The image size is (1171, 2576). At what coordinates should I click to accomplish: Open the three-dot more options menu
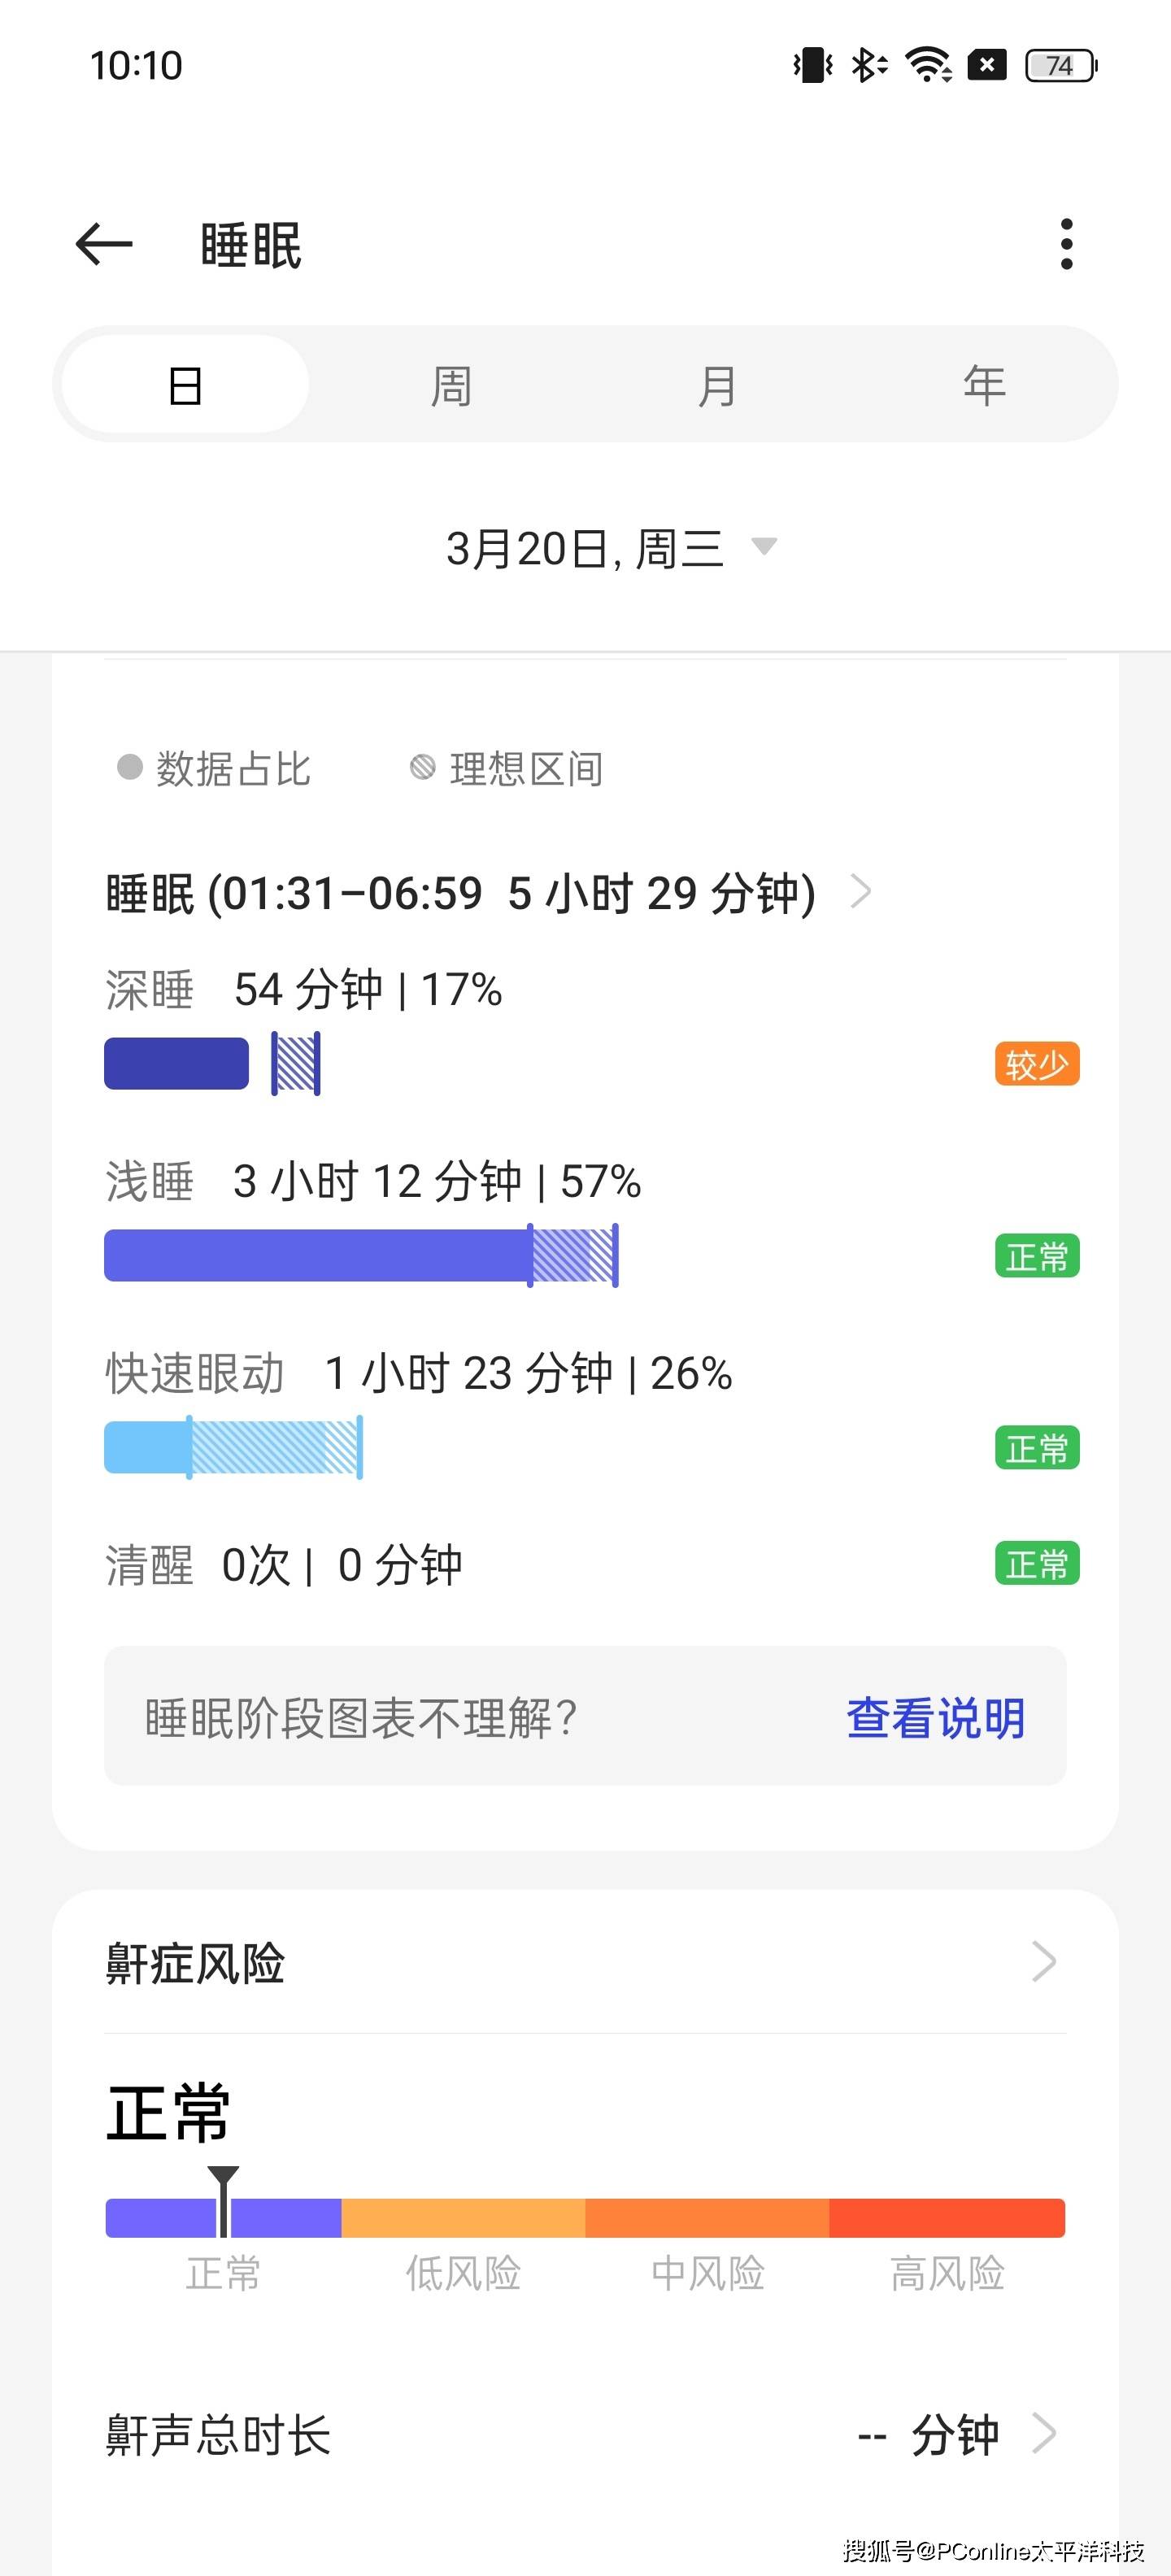tap(1066, 244)
